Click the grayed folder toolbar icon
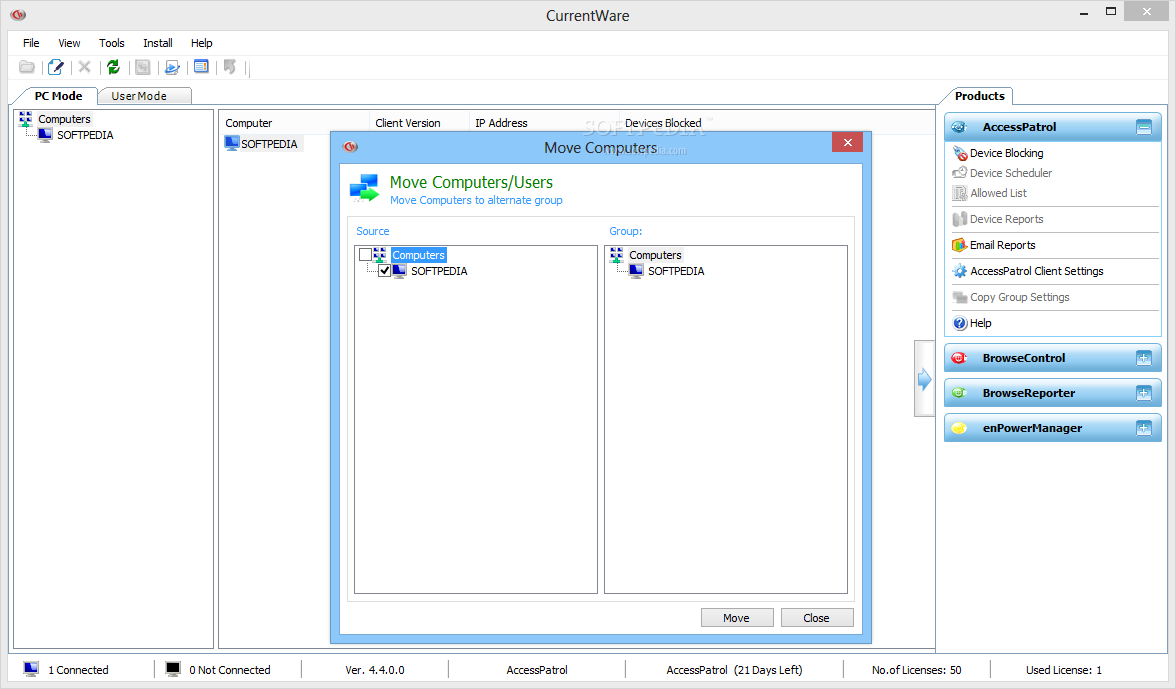1176x689 pixels. click(27, 67)
